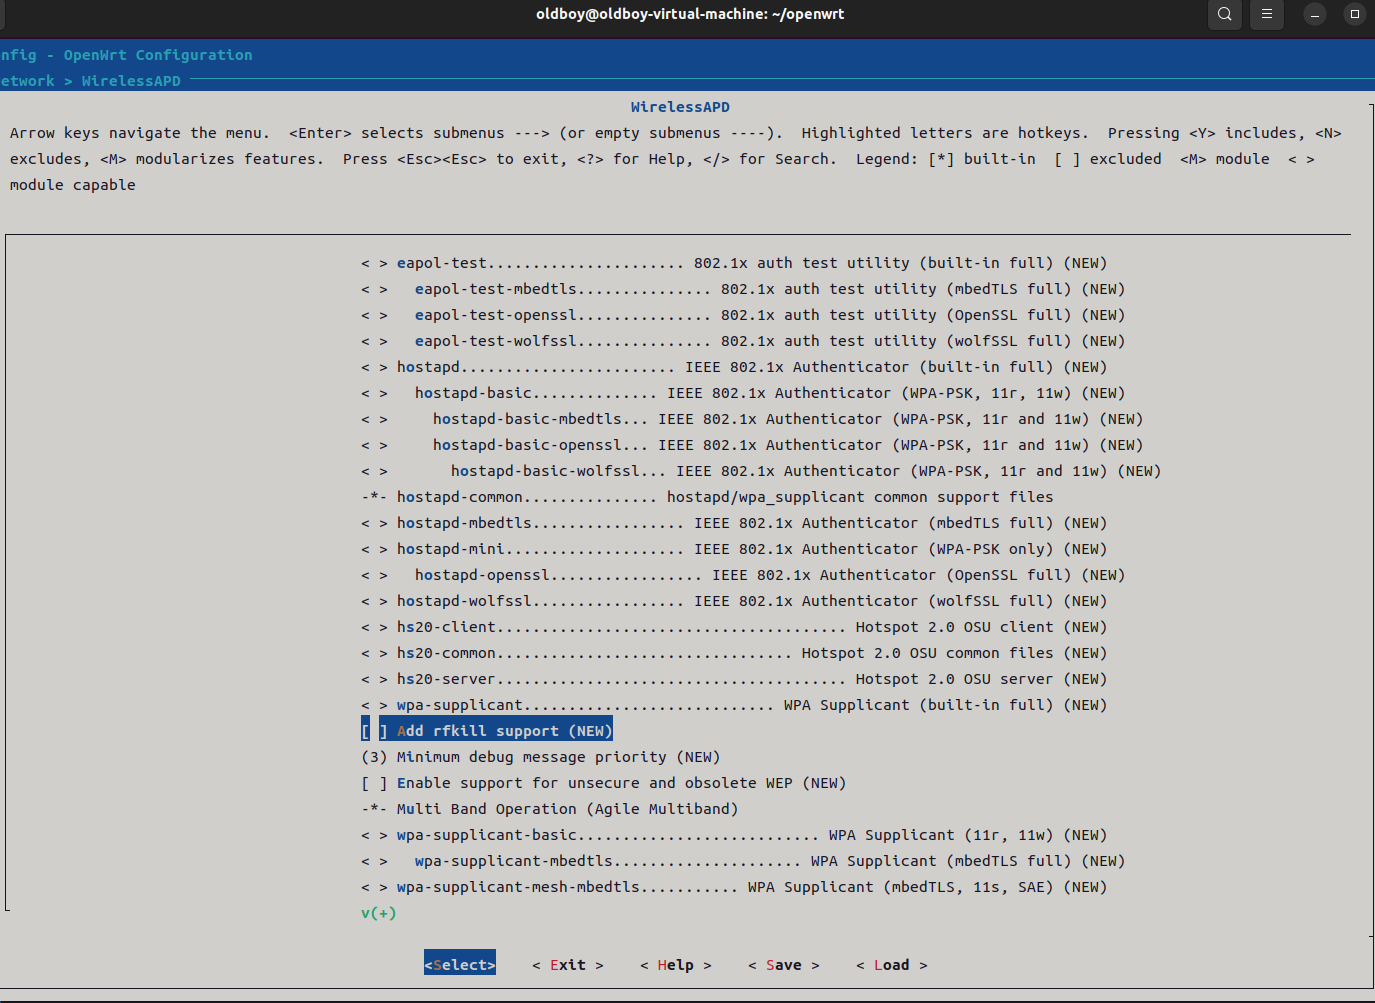This screenshot has height=1003, width=1375.
Task: Click the terminal window title text
Action: click(x=690, y=14)
